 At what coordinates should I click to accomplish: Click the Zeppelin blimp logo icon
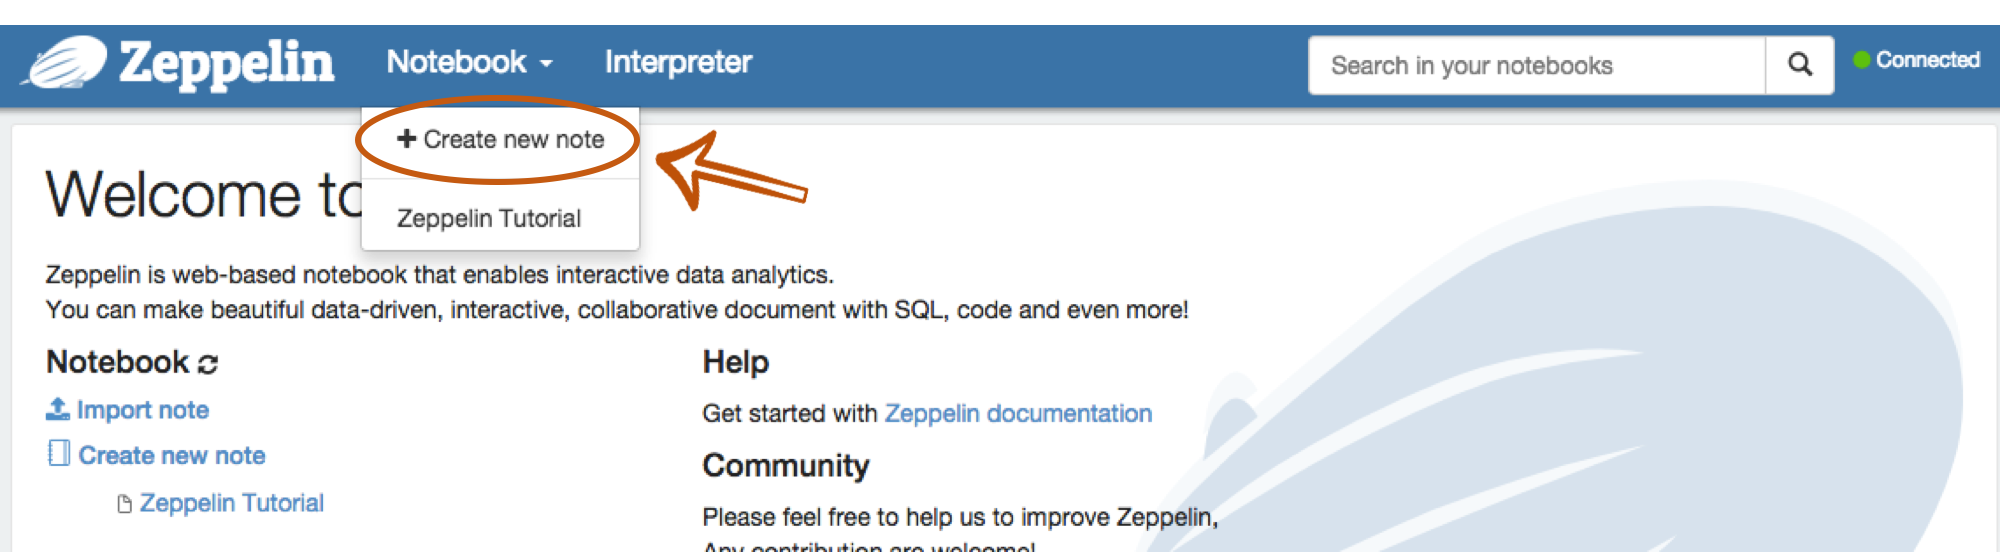68,63
